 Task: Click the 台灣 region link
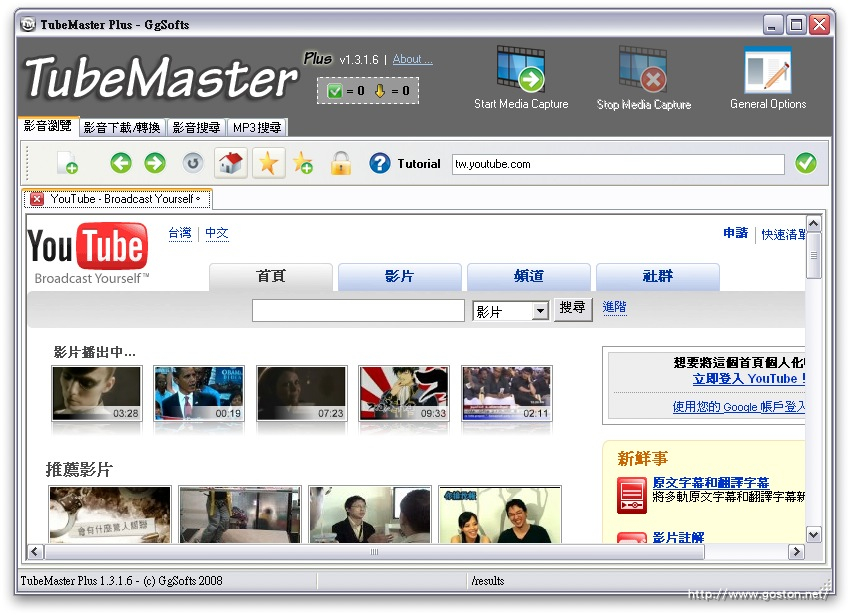pyautogui.click(x=180, y=233)
